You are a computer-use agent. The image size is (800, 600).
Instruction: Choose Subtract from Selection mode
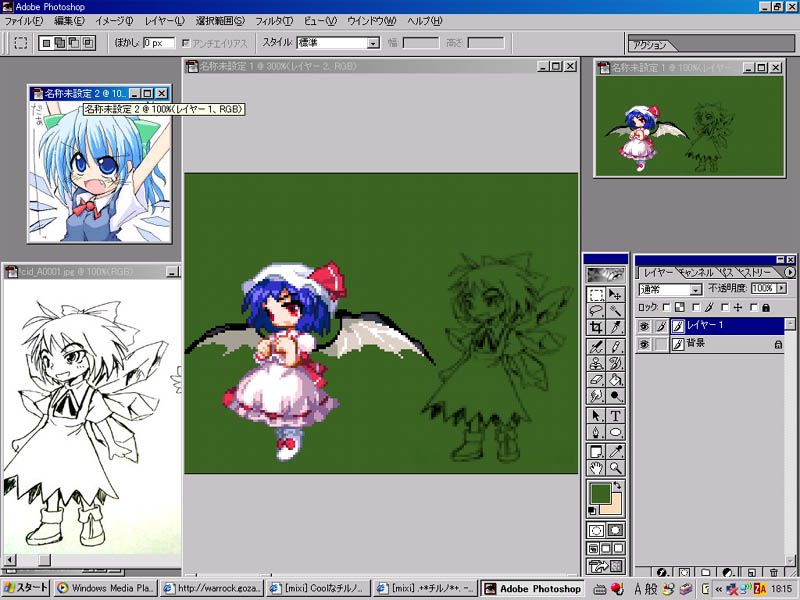[x=74, y=43]
